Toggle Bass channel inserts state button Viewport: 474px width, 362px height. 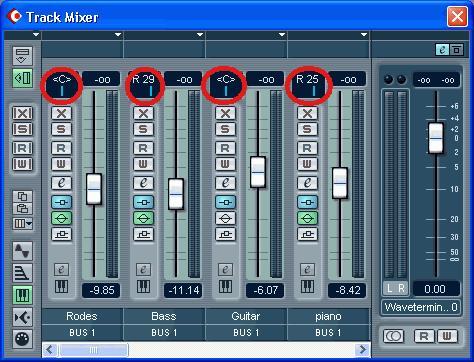pos(143,202)
